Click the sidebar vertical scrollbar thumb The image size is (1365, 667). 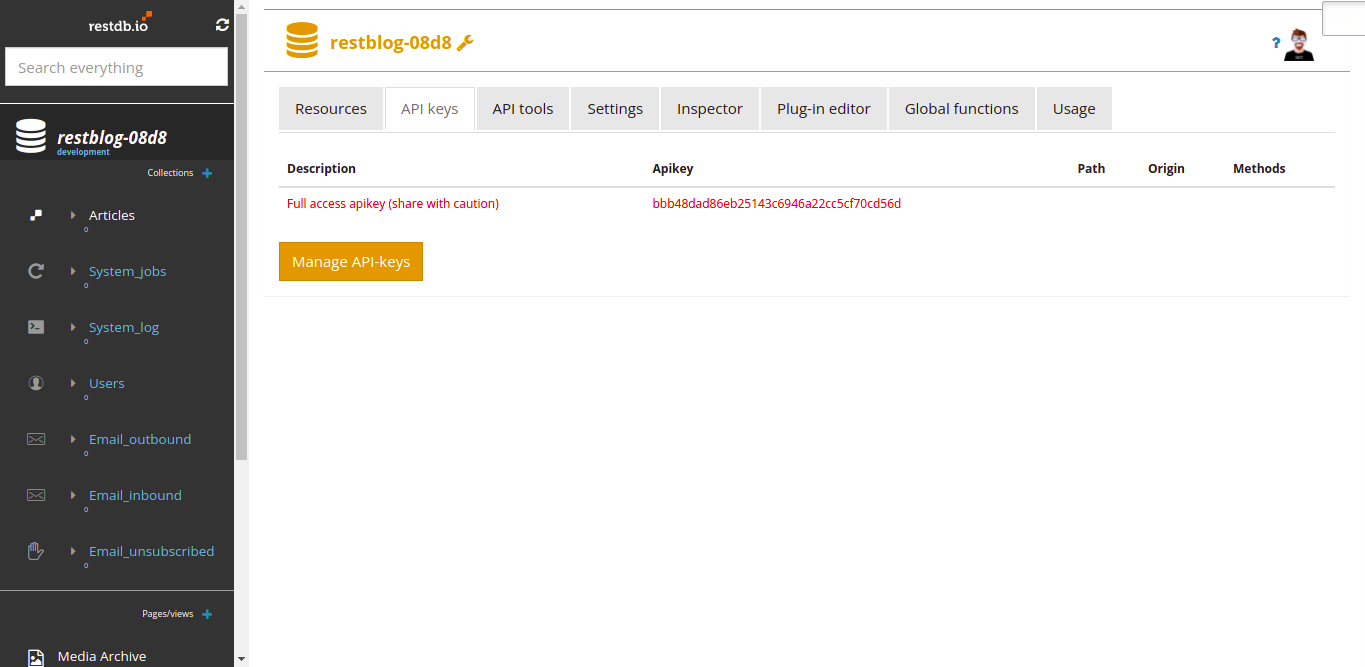pos(241,237)
